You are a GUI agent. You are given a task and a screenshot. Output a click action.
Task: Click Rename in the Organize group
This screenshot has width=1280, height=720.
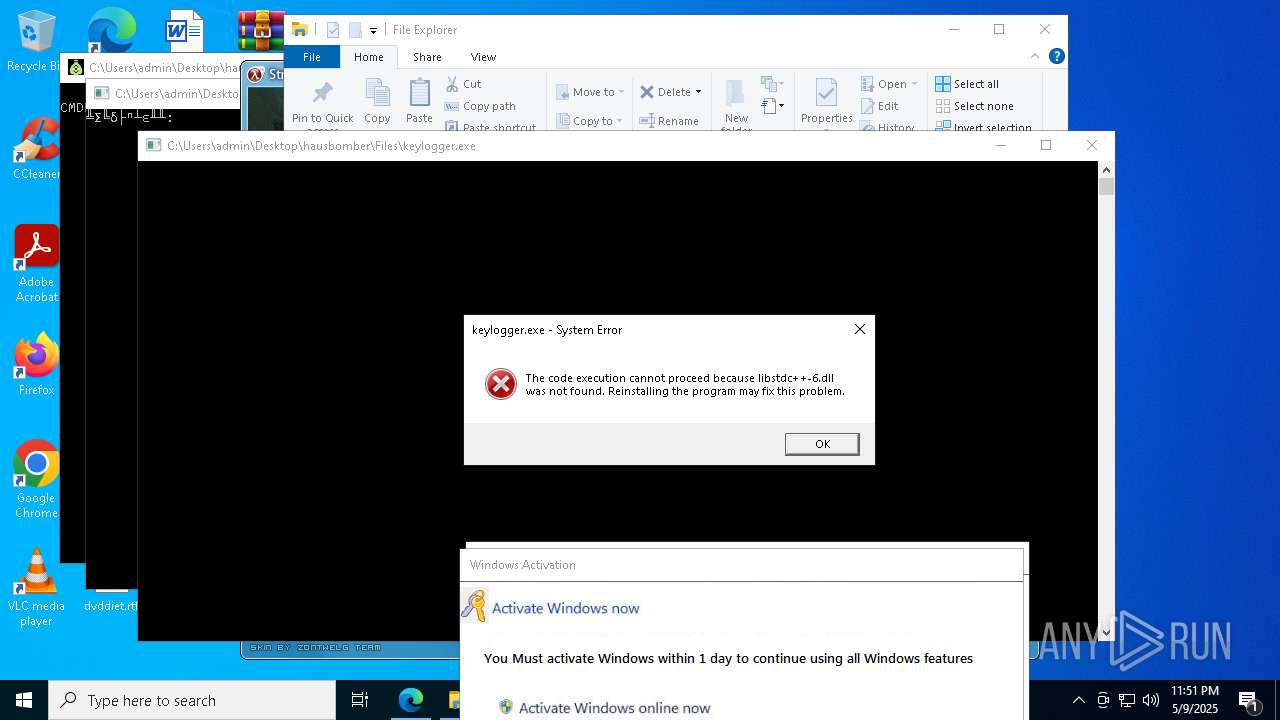(669, 121)
